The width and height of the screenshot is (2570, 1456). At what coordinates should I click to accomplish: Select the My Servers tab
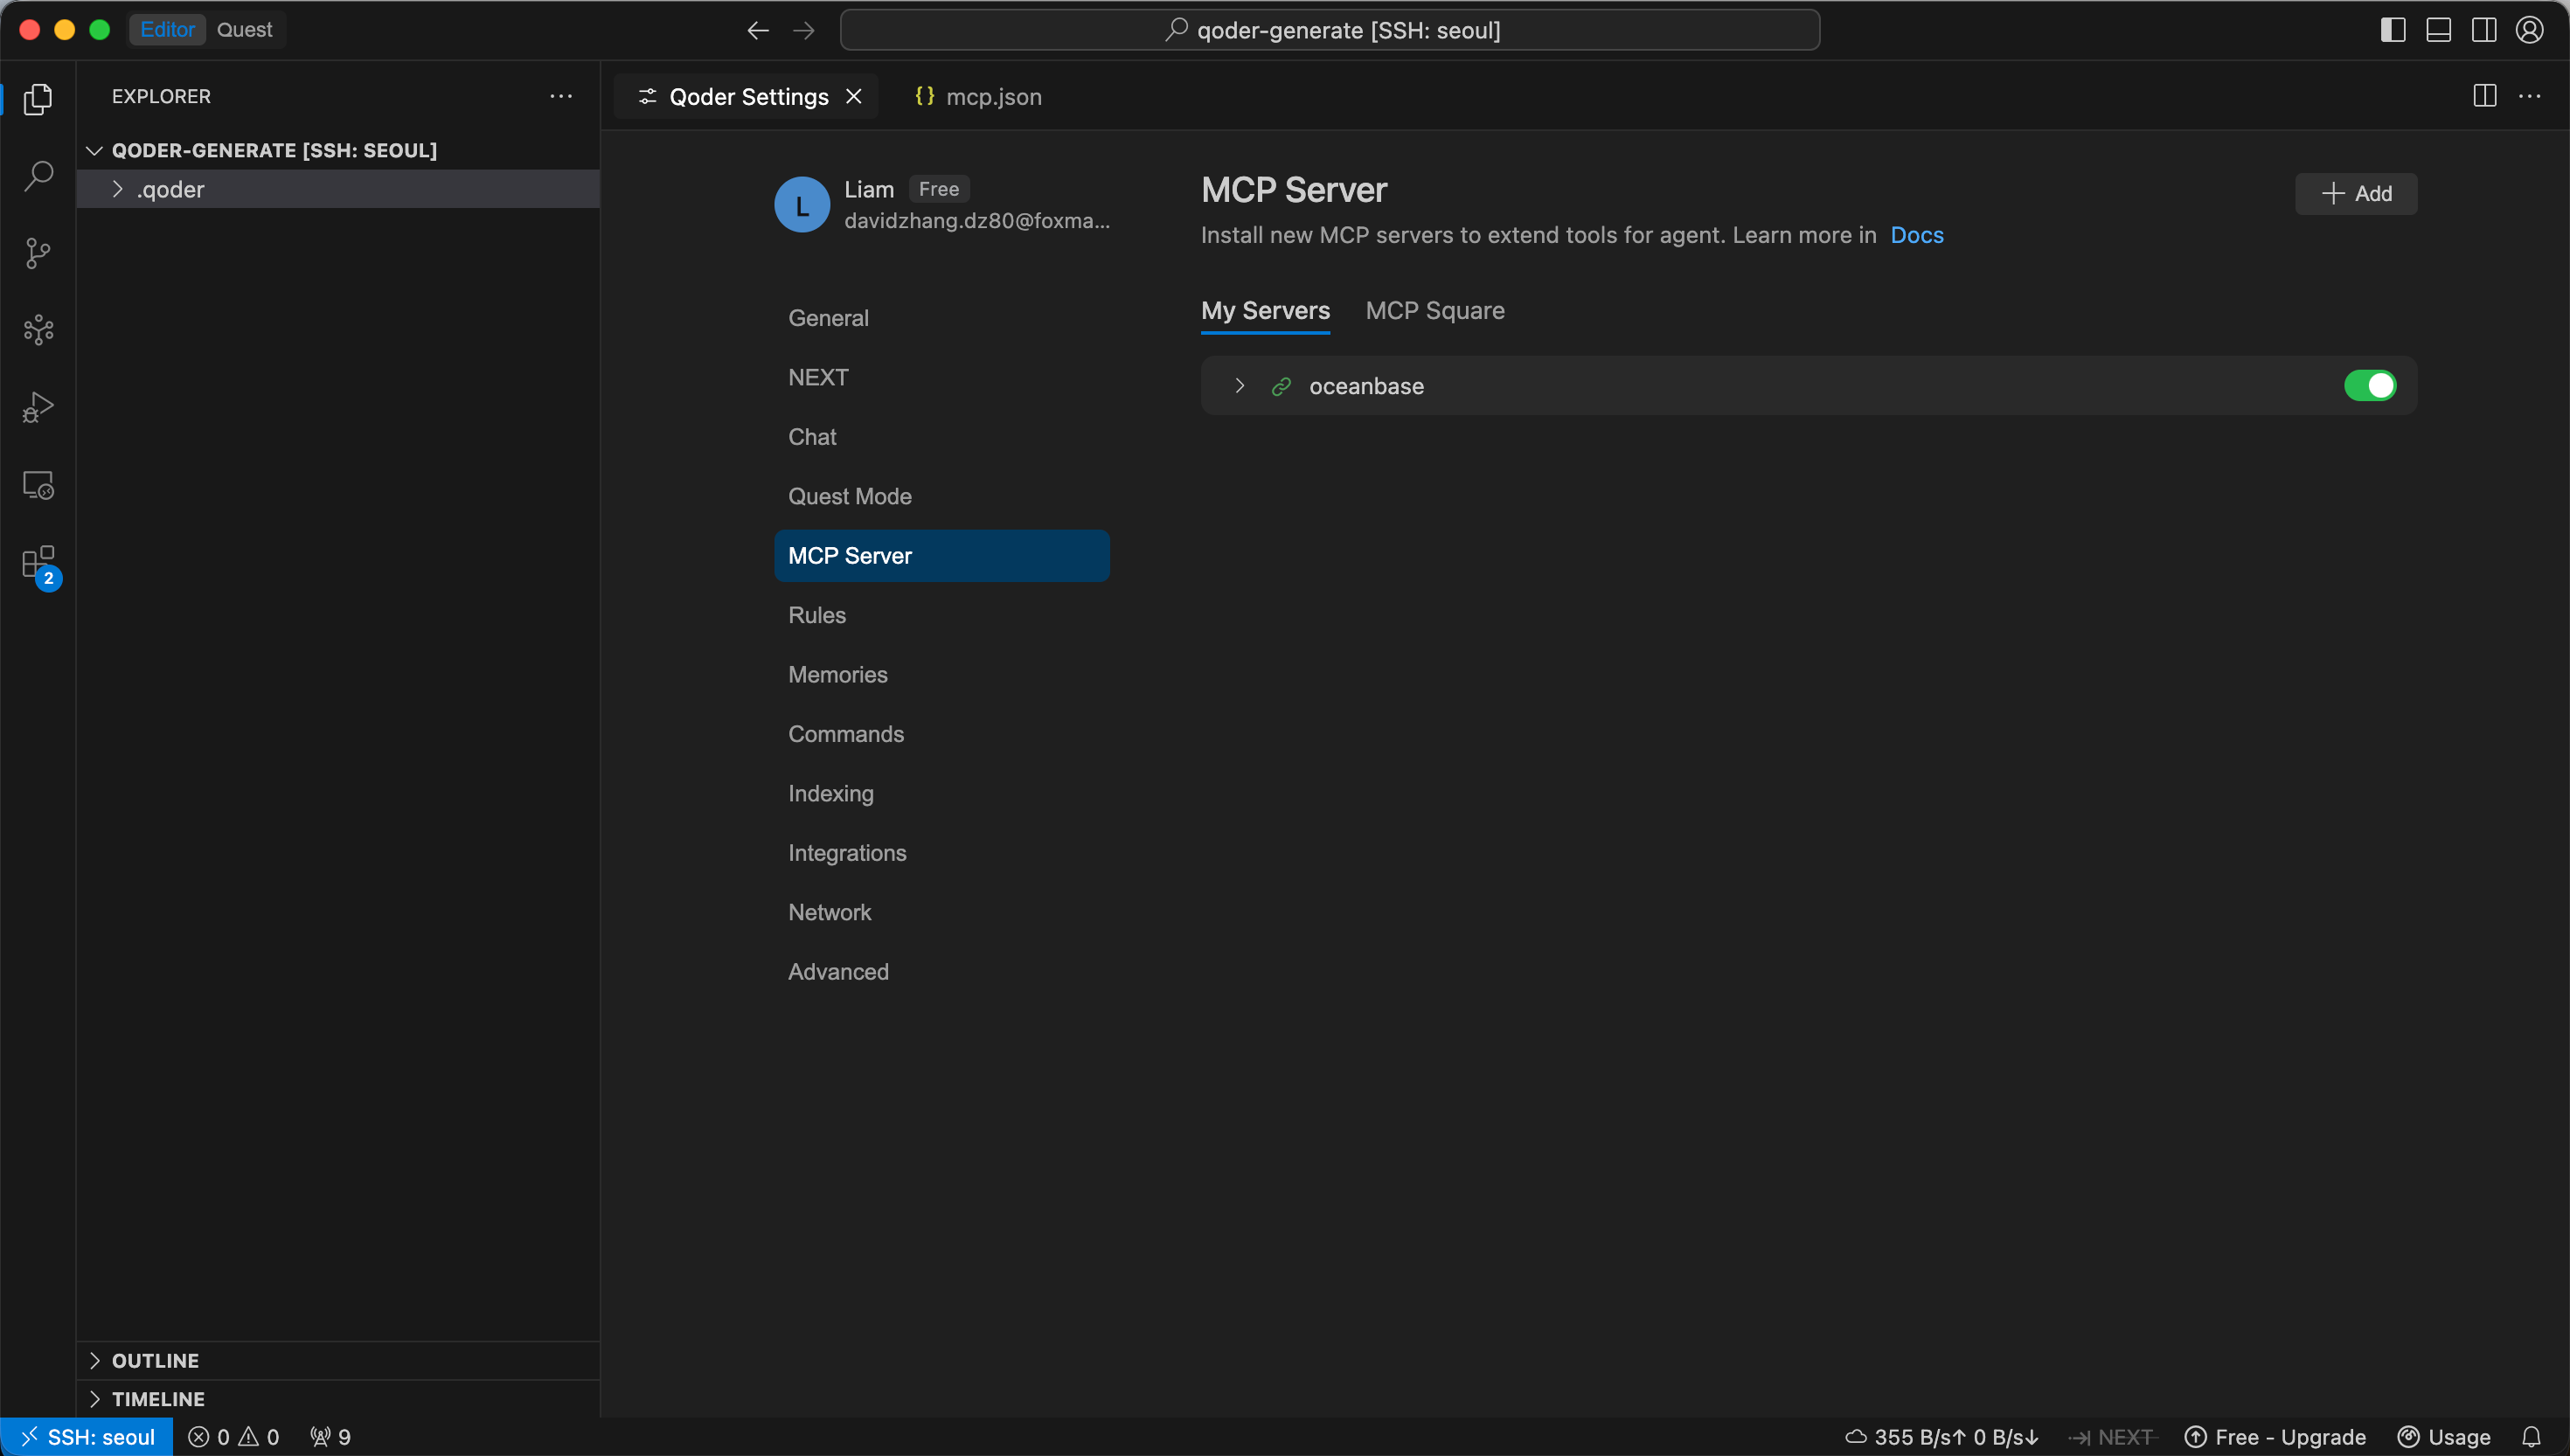tap(1265, 311)
